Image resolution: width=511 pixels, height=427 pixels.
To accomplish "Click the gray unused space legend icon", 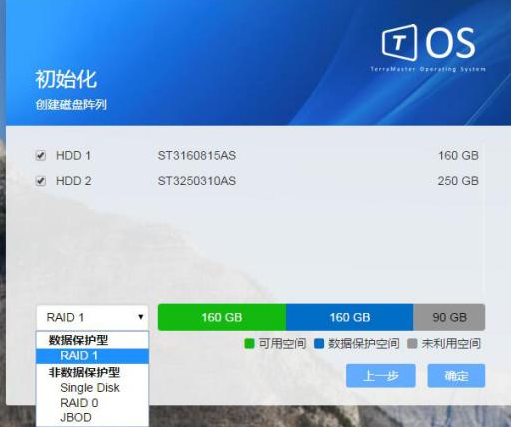I will (412, 344).
